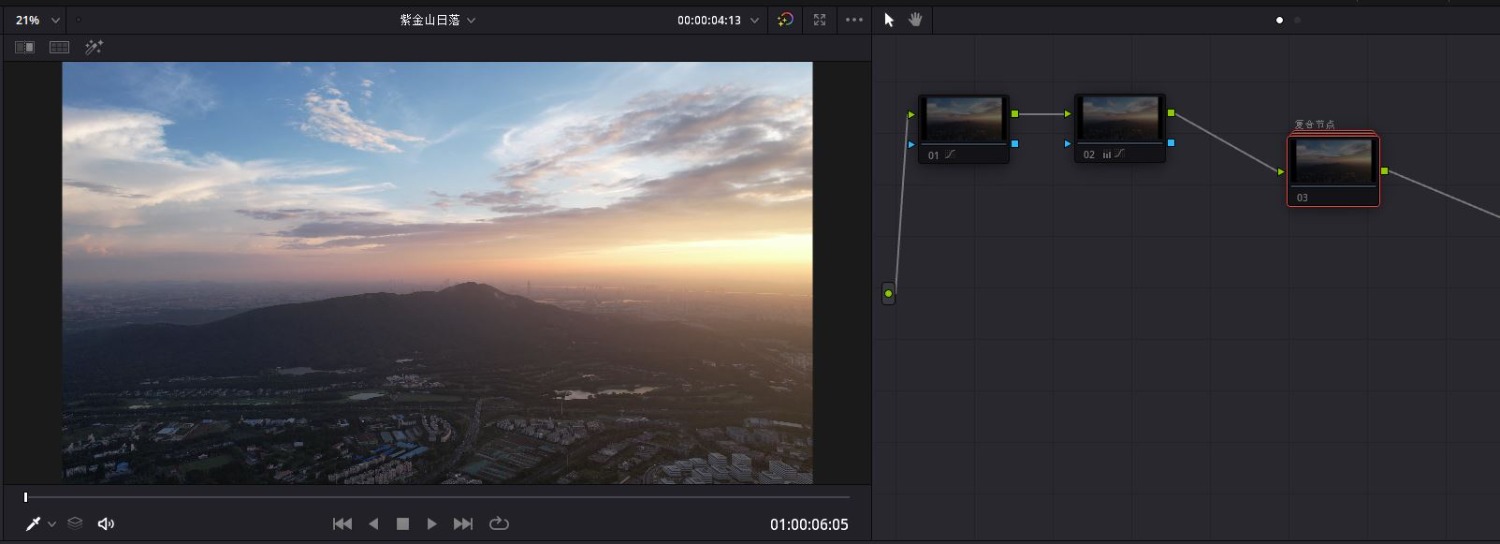The image size is (1500, 544).
Task: Select the eyedropper qualifier tool
Action: pos(33,524)
